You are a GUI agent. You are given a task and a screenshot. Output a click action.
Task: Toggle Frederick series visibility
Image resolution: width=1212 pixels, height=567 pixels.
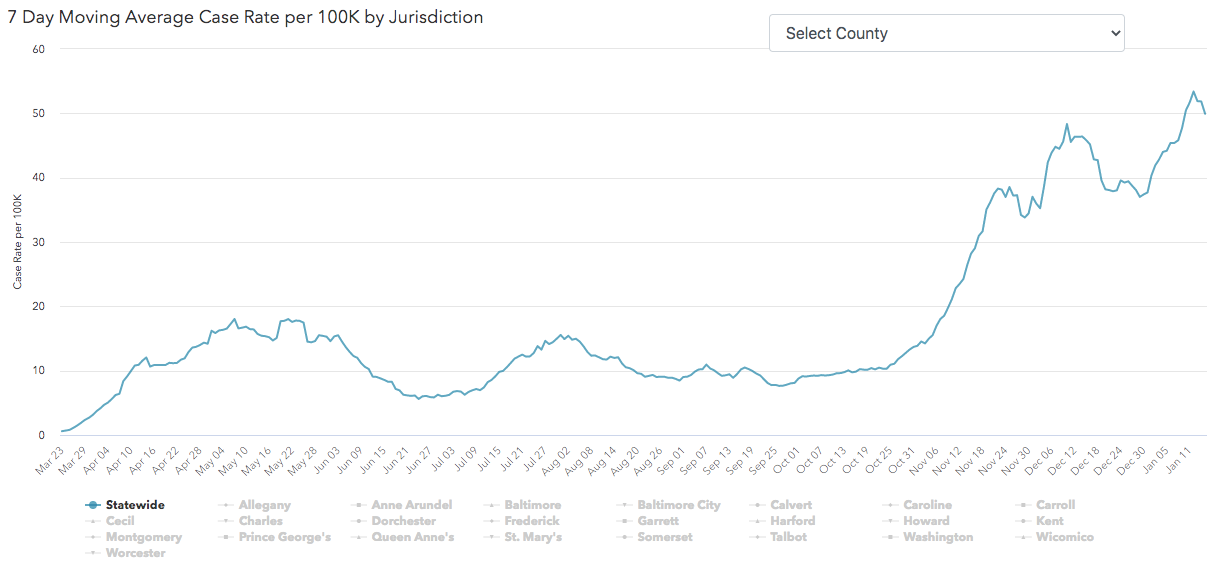(531, 521)
